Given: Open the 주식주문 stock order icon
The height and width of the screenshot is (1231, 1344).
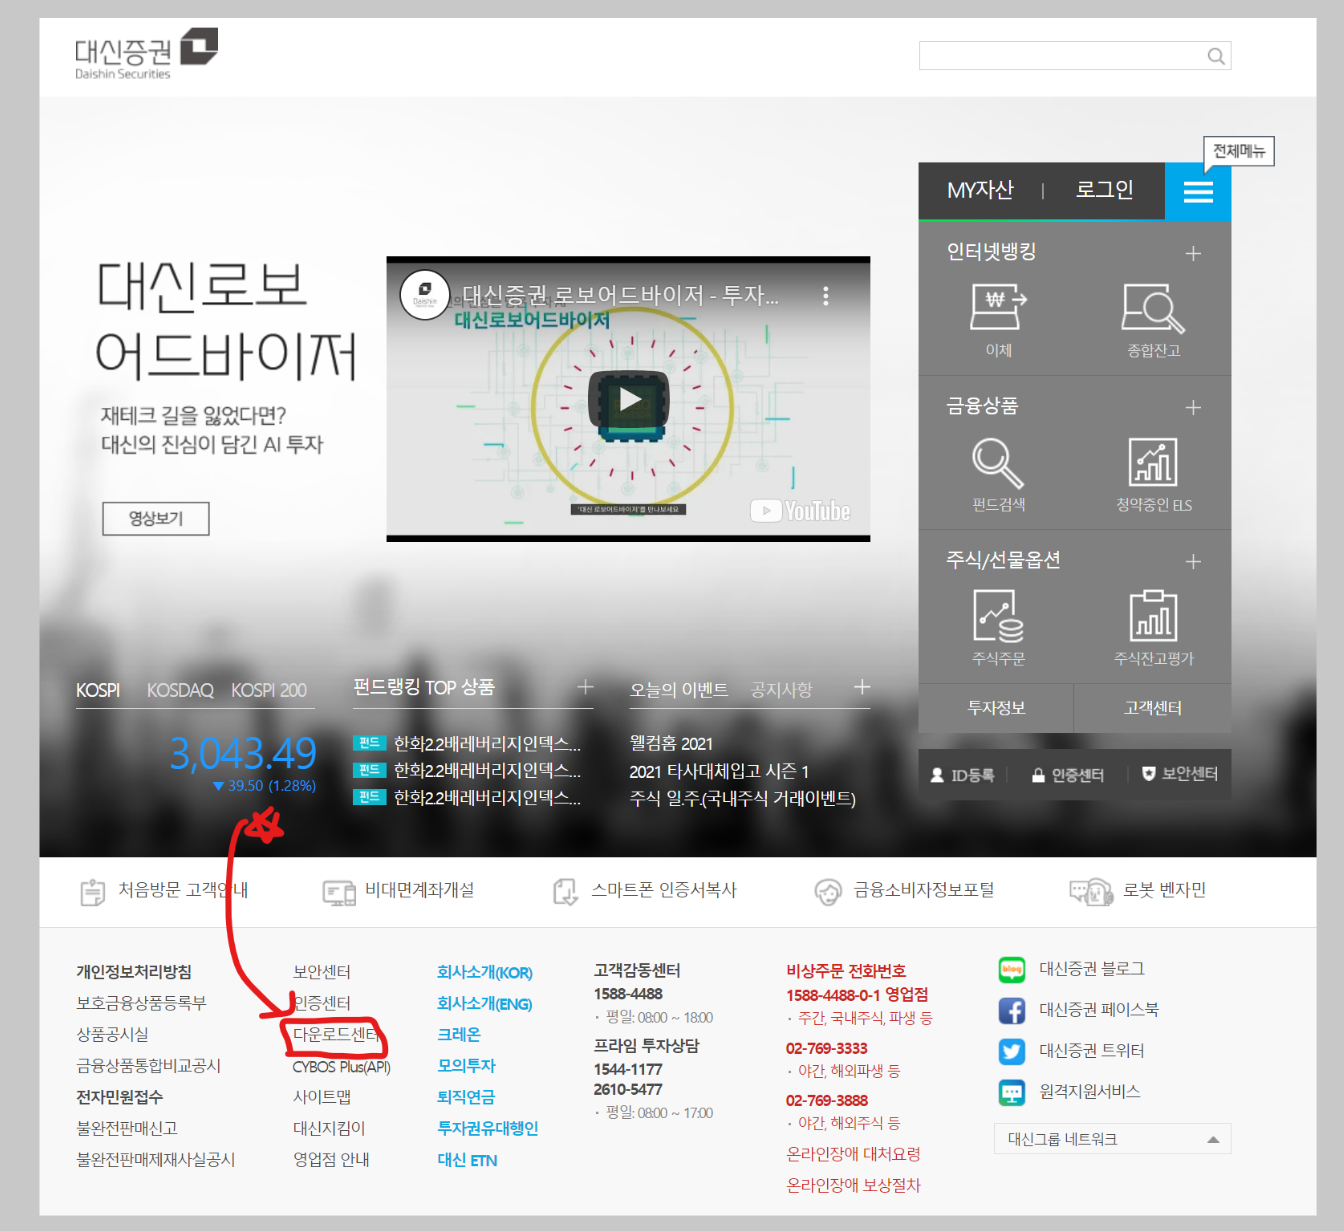Looking at the screenshot, I should click(x=998, y=616).
